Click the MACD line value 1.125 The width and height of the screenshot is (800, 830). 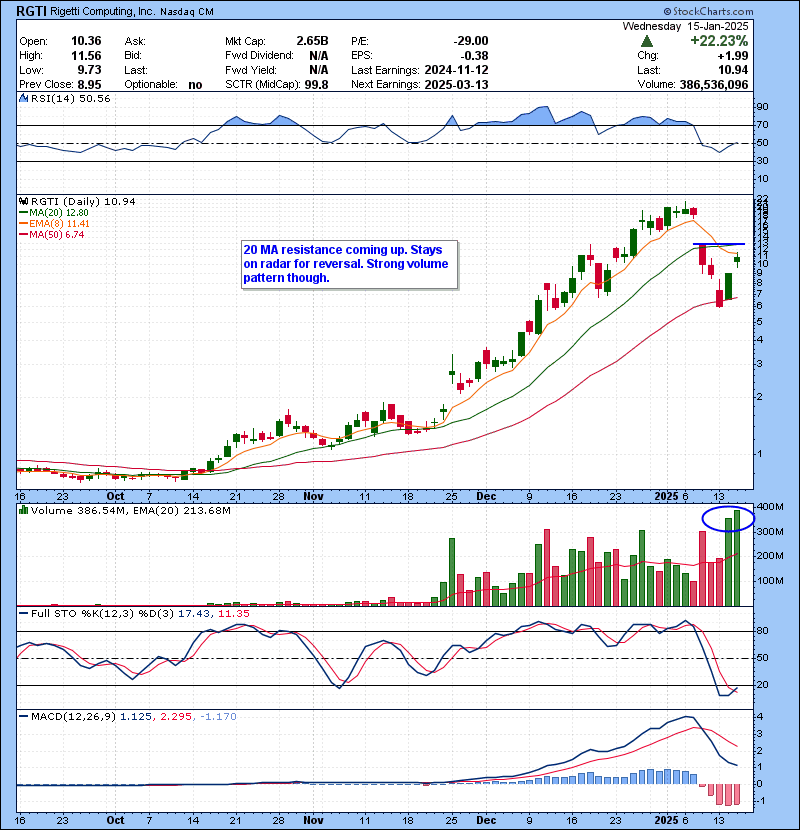136,717
